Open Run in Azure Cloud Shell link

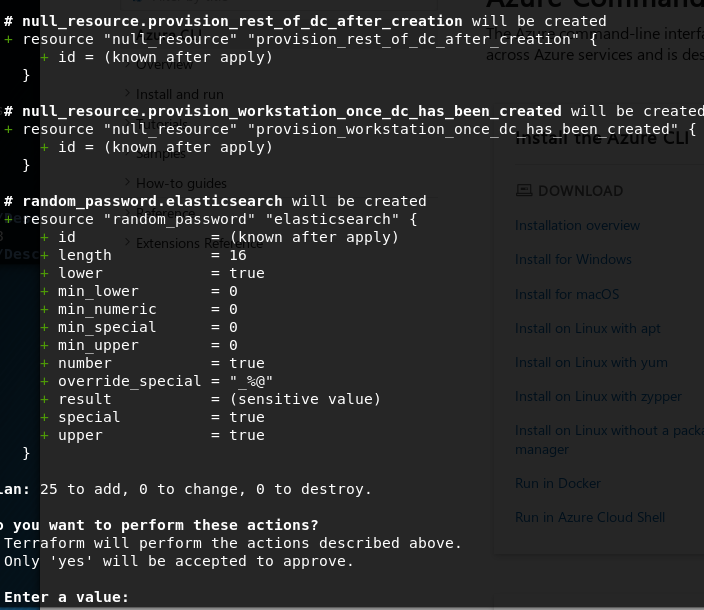click(x=590, y=517)
